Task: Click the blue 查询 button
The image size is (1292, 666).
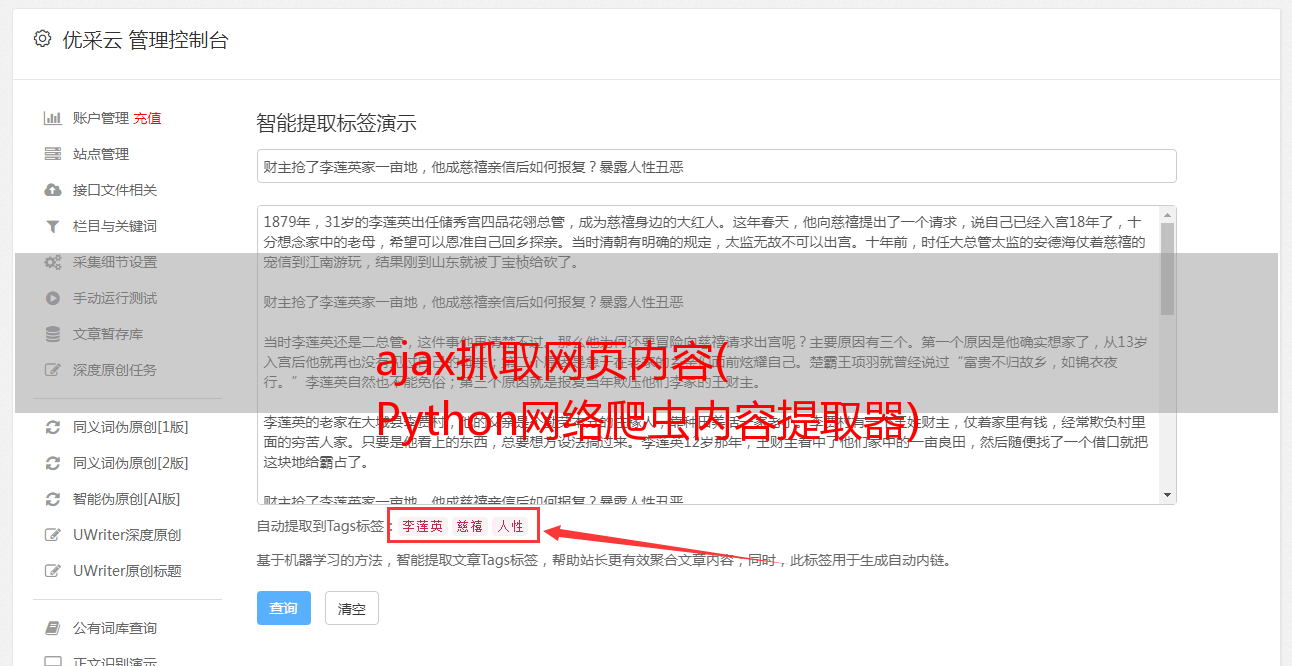Action: [284, 608]
